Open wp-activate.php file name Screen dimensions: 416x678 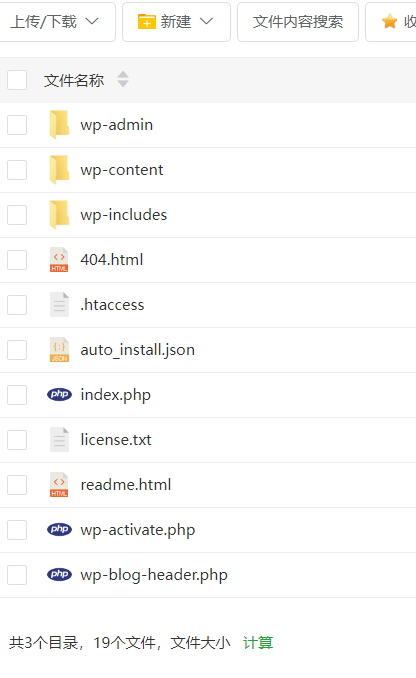click(138, 530)
